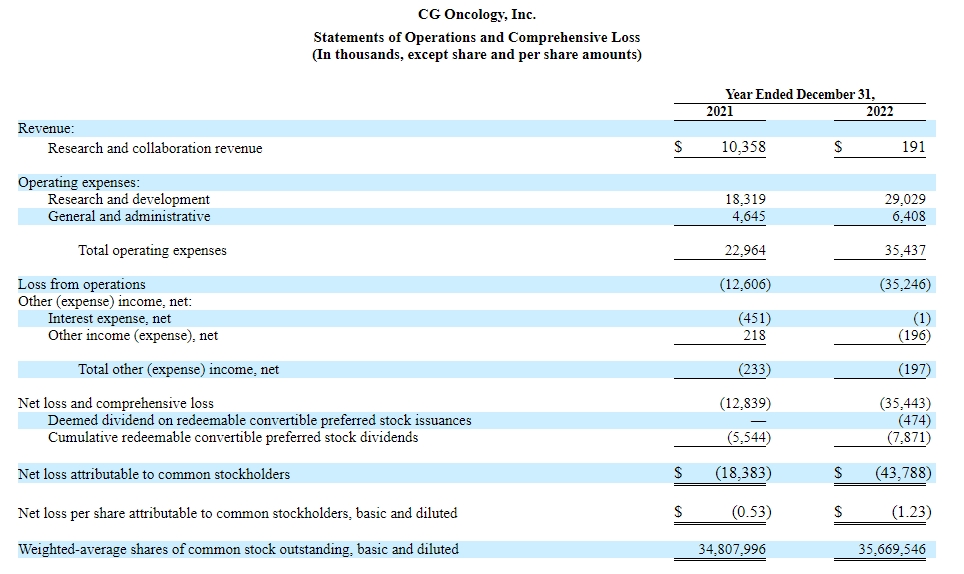This screenshot has width=964, height=574.
Task: Select total operating expenses 22,964
Action: pos(745,250)
